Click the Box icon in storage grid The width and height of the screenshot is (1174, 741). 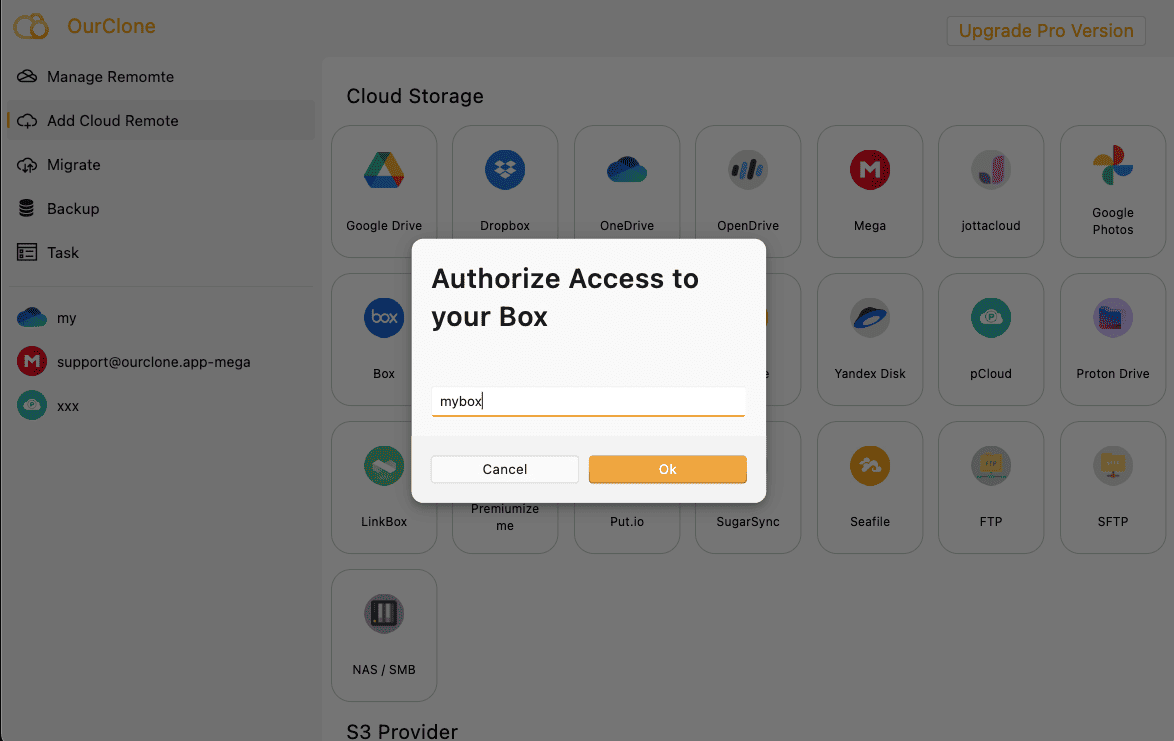pos(384,317)
